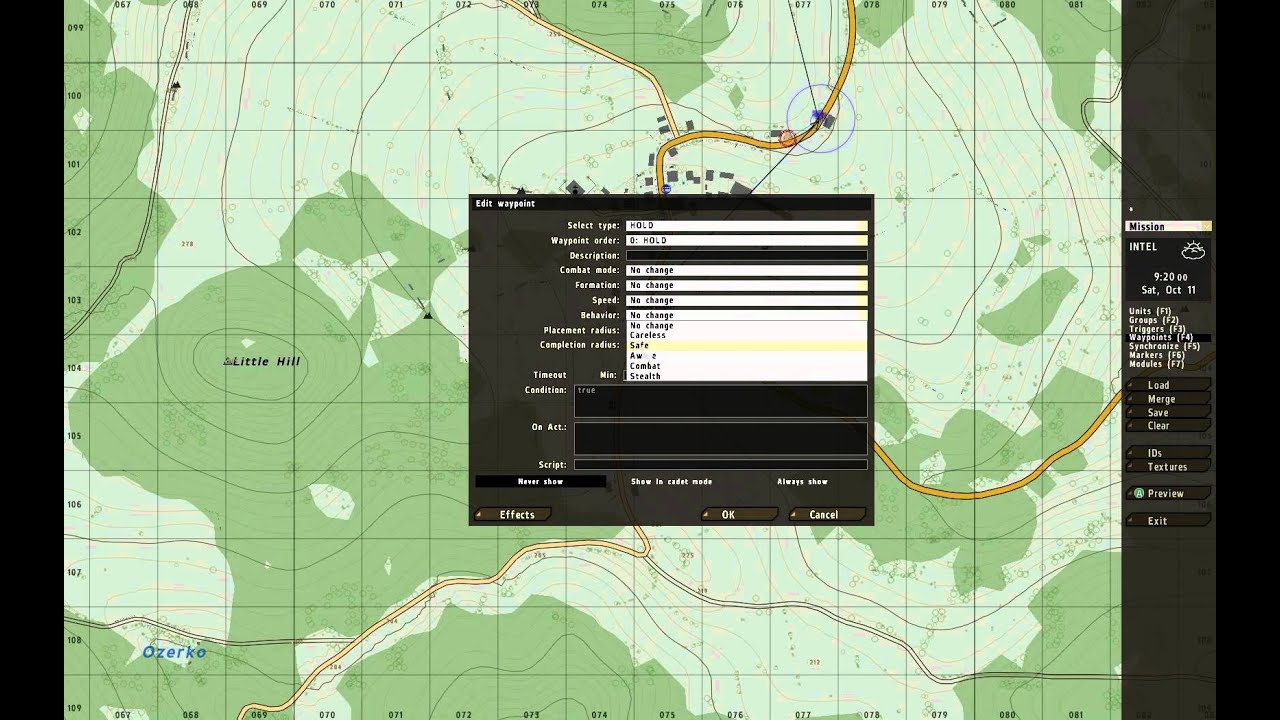Viewport: 1280px width, 720px height.
Task: Open Intel by clicking the 9:20 time
Action: (1170, 277)
